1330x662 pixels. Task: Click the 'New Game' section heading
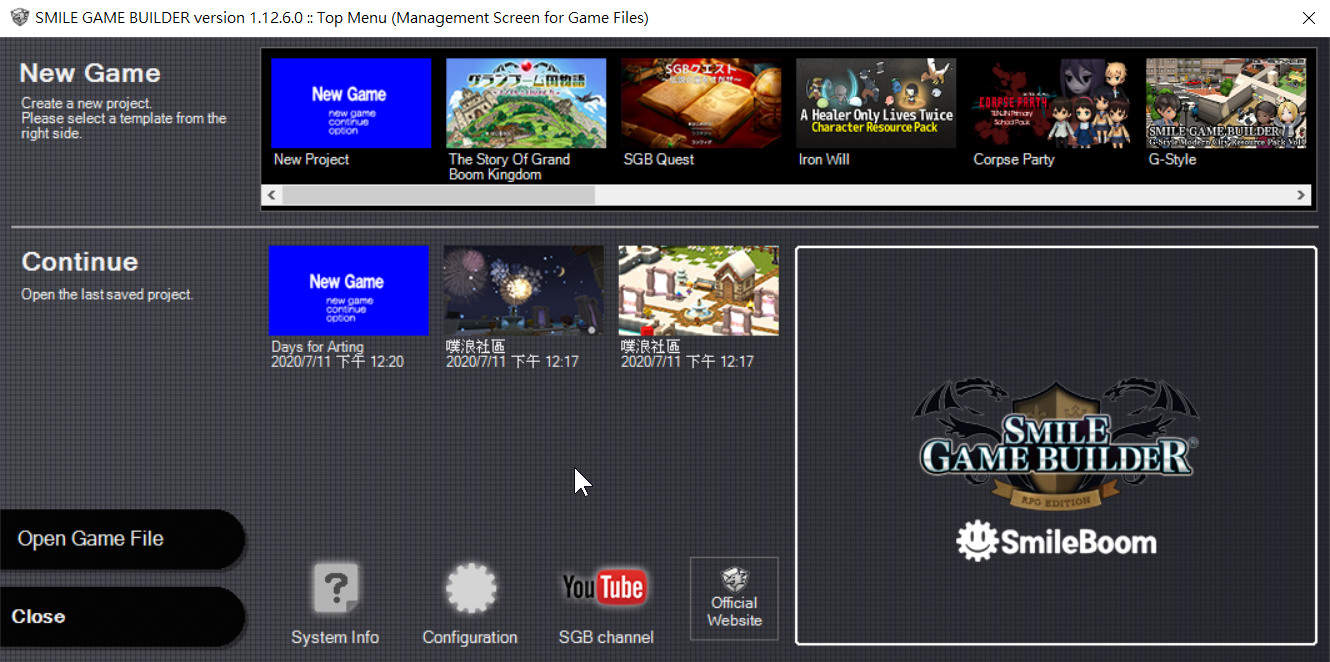pos(90,73)
